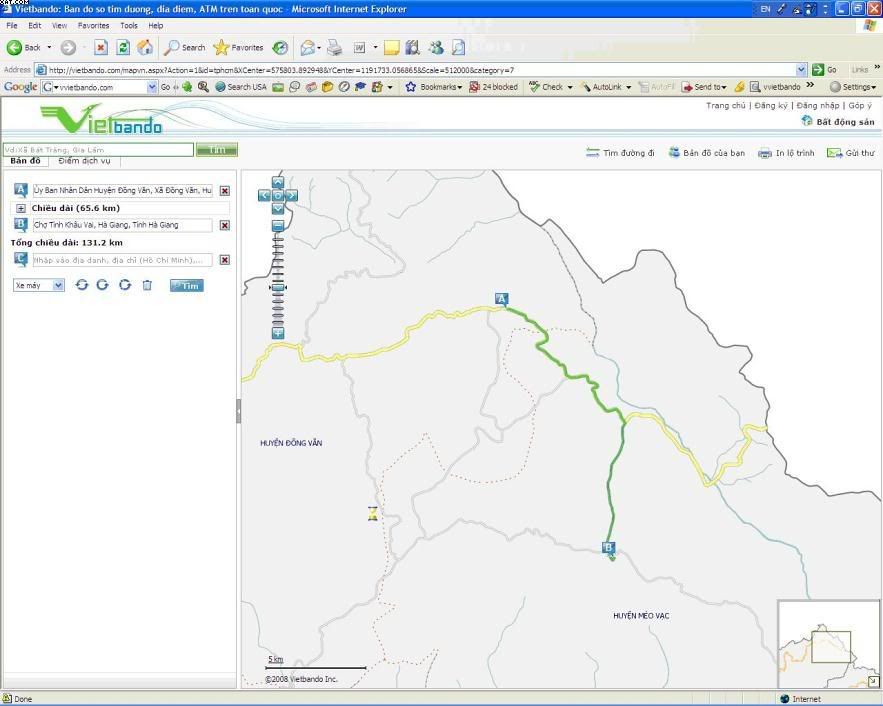
Task: Go to Home page via house icon
Action: (145, 48)
